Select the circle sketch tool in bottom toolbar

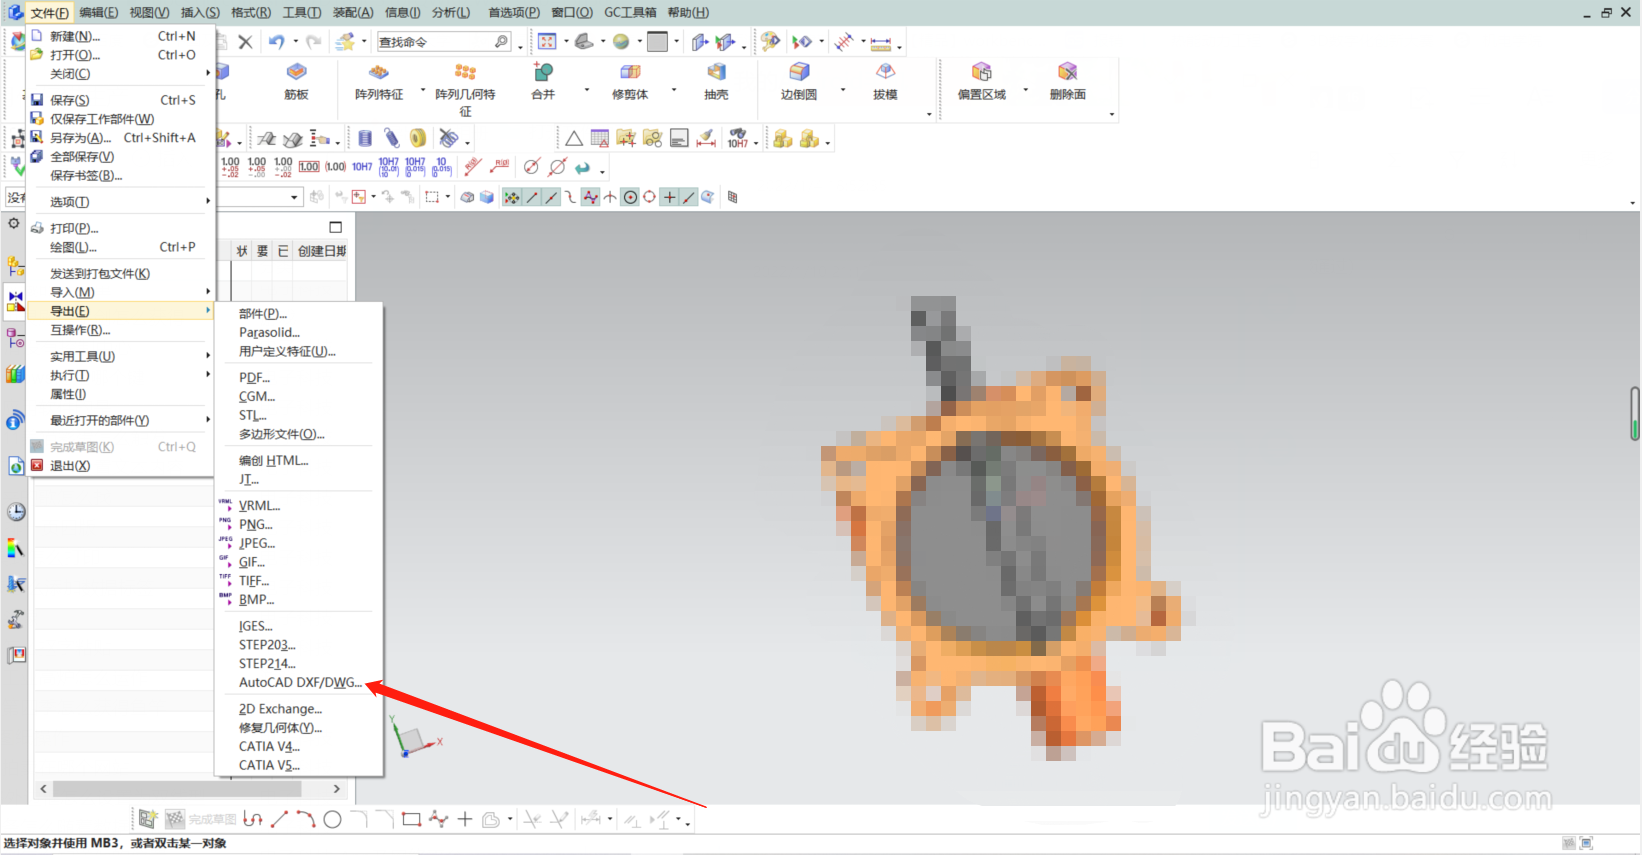pos(332,820)
